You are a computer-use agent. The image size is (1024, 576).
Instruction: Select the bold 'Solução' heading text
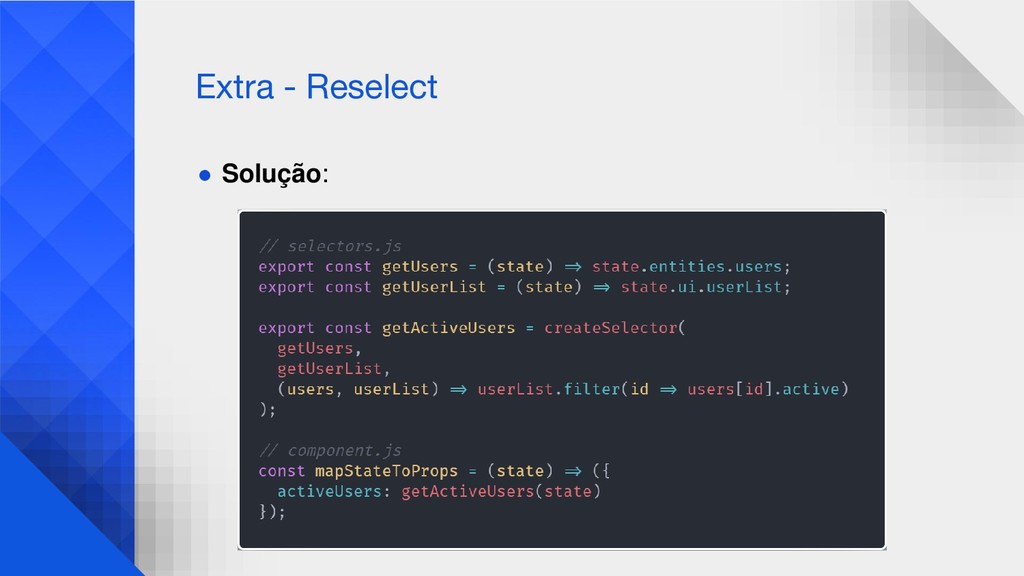coord(272,174)
